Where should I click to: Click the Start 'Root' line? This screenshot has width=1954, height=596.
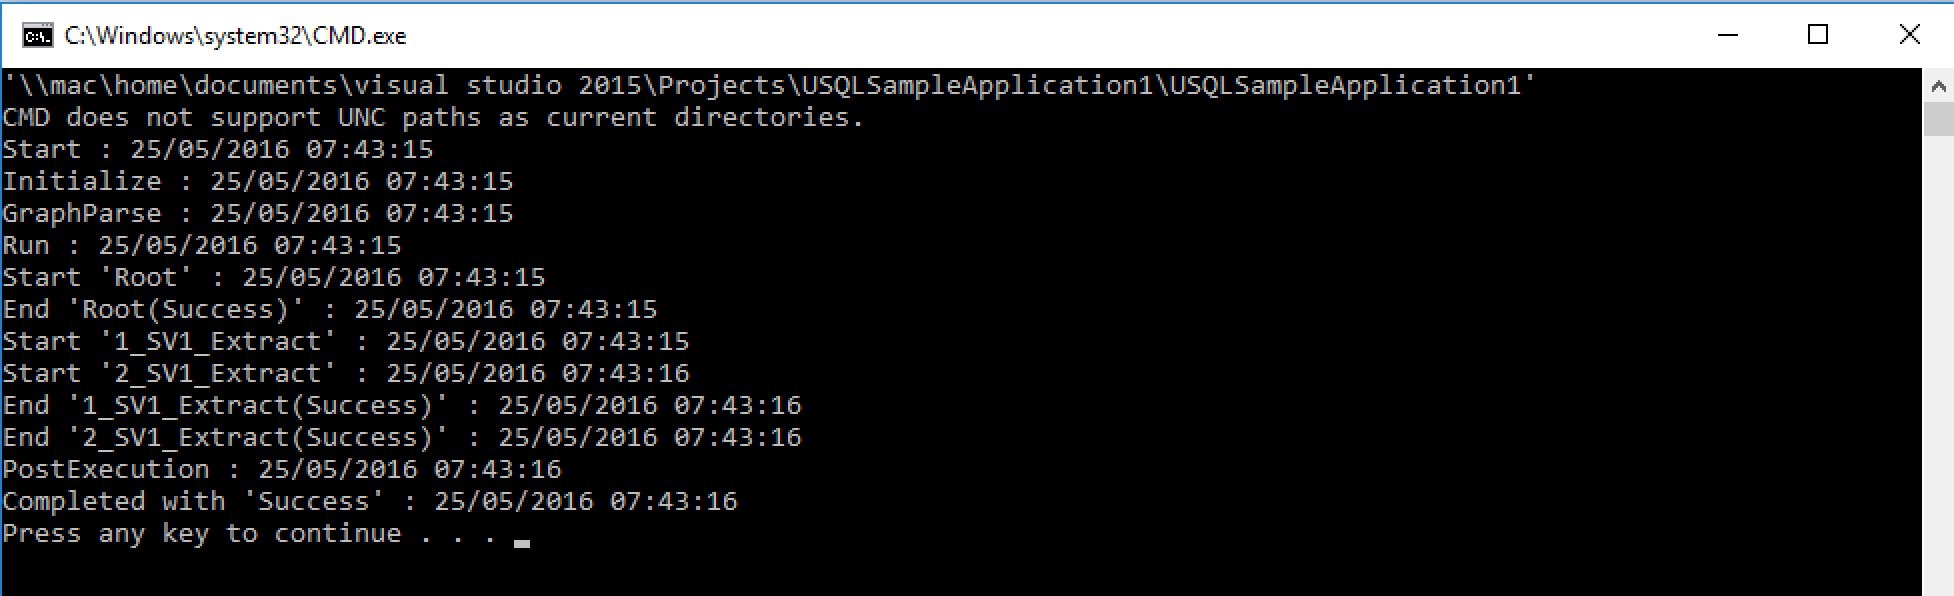tap(273, 277)
